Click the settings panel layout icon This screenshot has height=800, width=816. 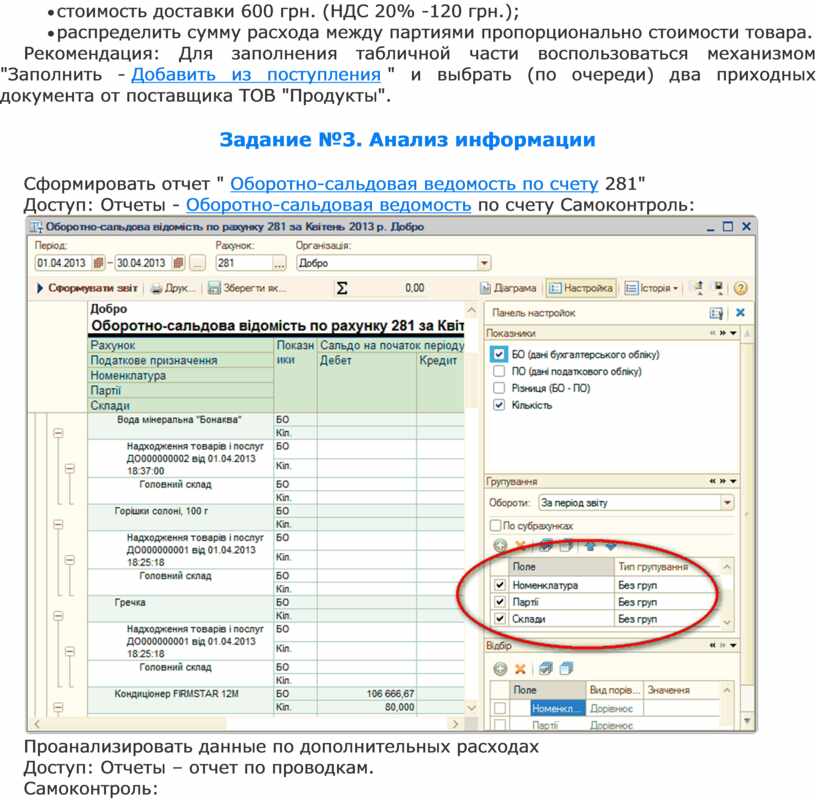point(716,313)
